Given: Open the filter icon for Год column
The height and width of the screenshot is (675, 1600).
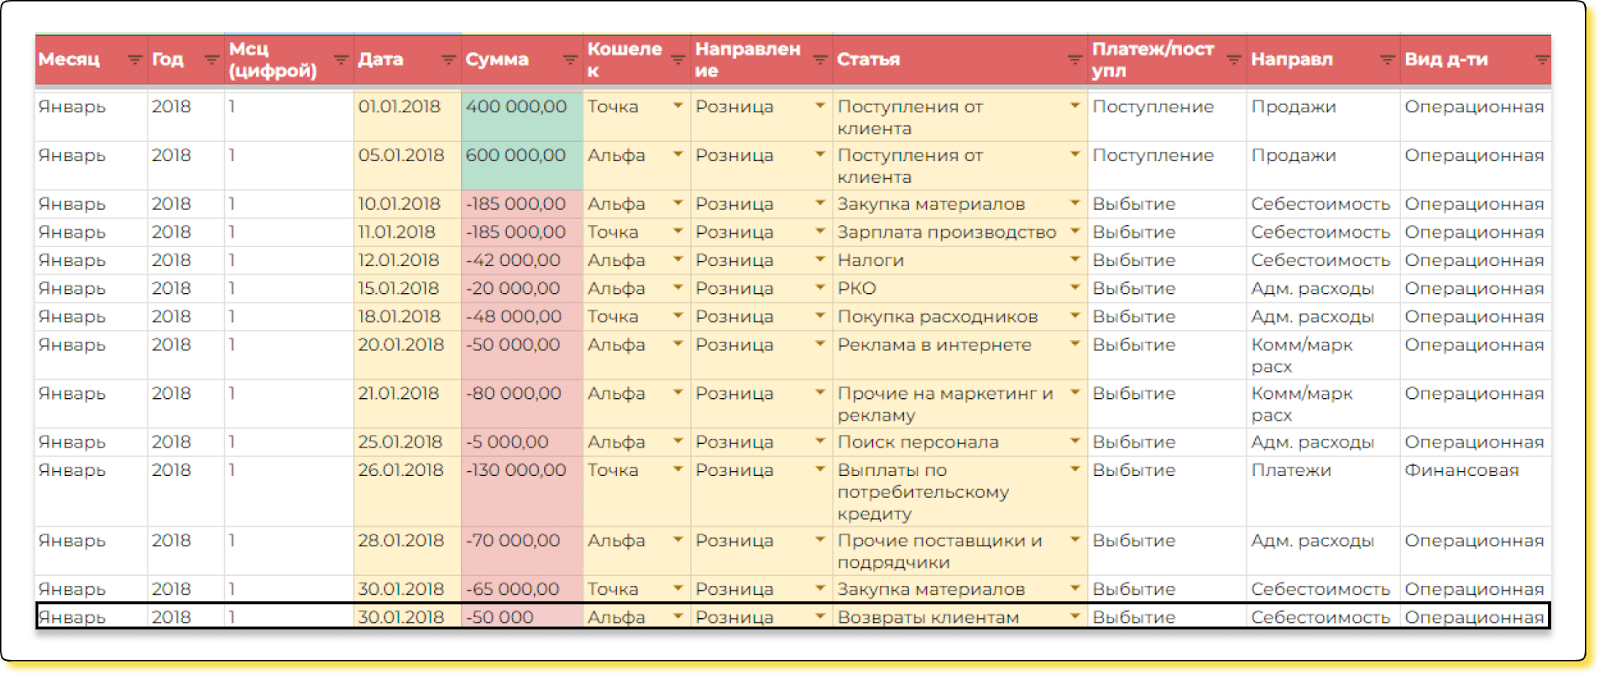Looking at the screenshot, I should click(211, 60).
